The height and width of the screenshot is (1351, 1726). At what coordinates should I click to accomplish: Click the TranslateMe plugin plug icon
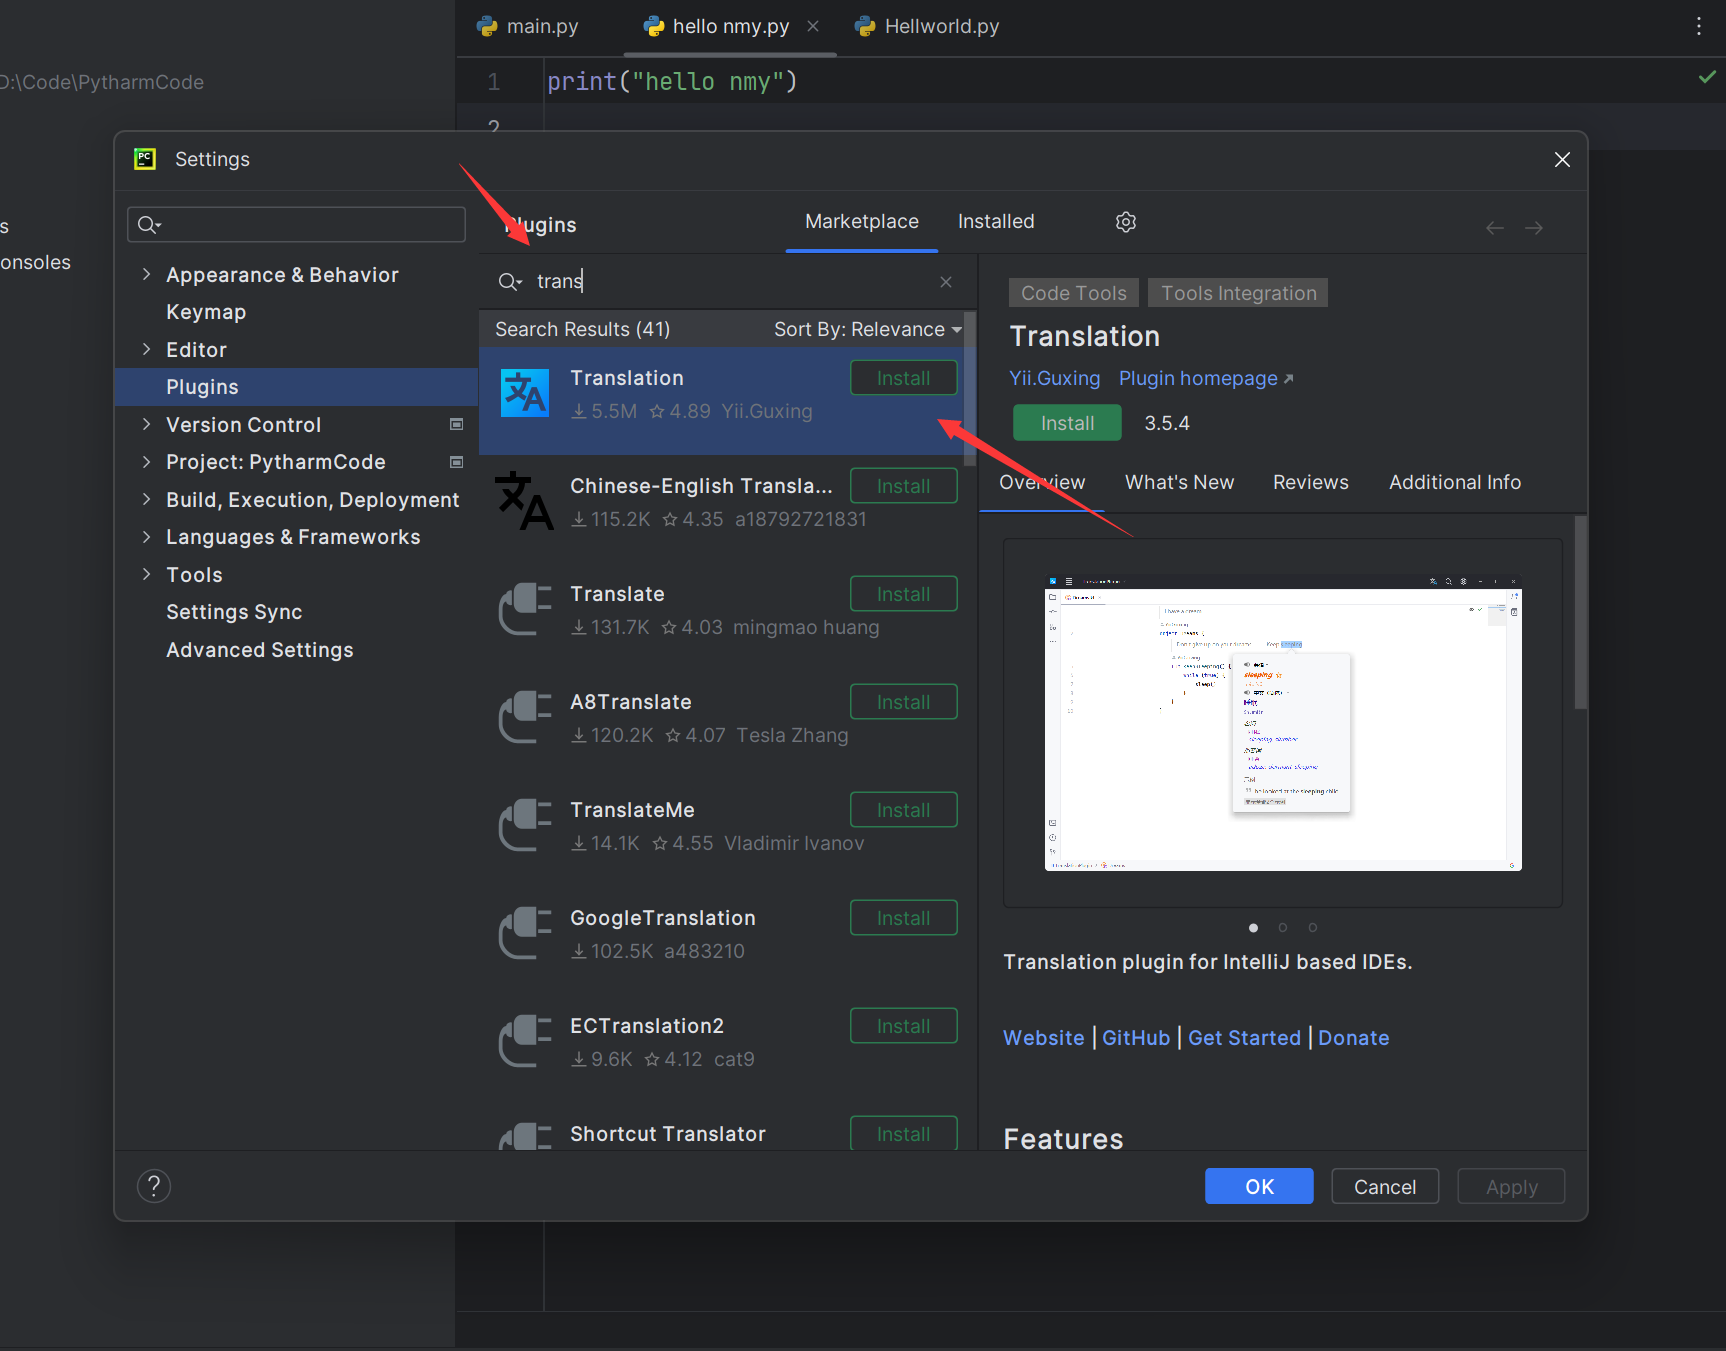click(x=525, y=826)
